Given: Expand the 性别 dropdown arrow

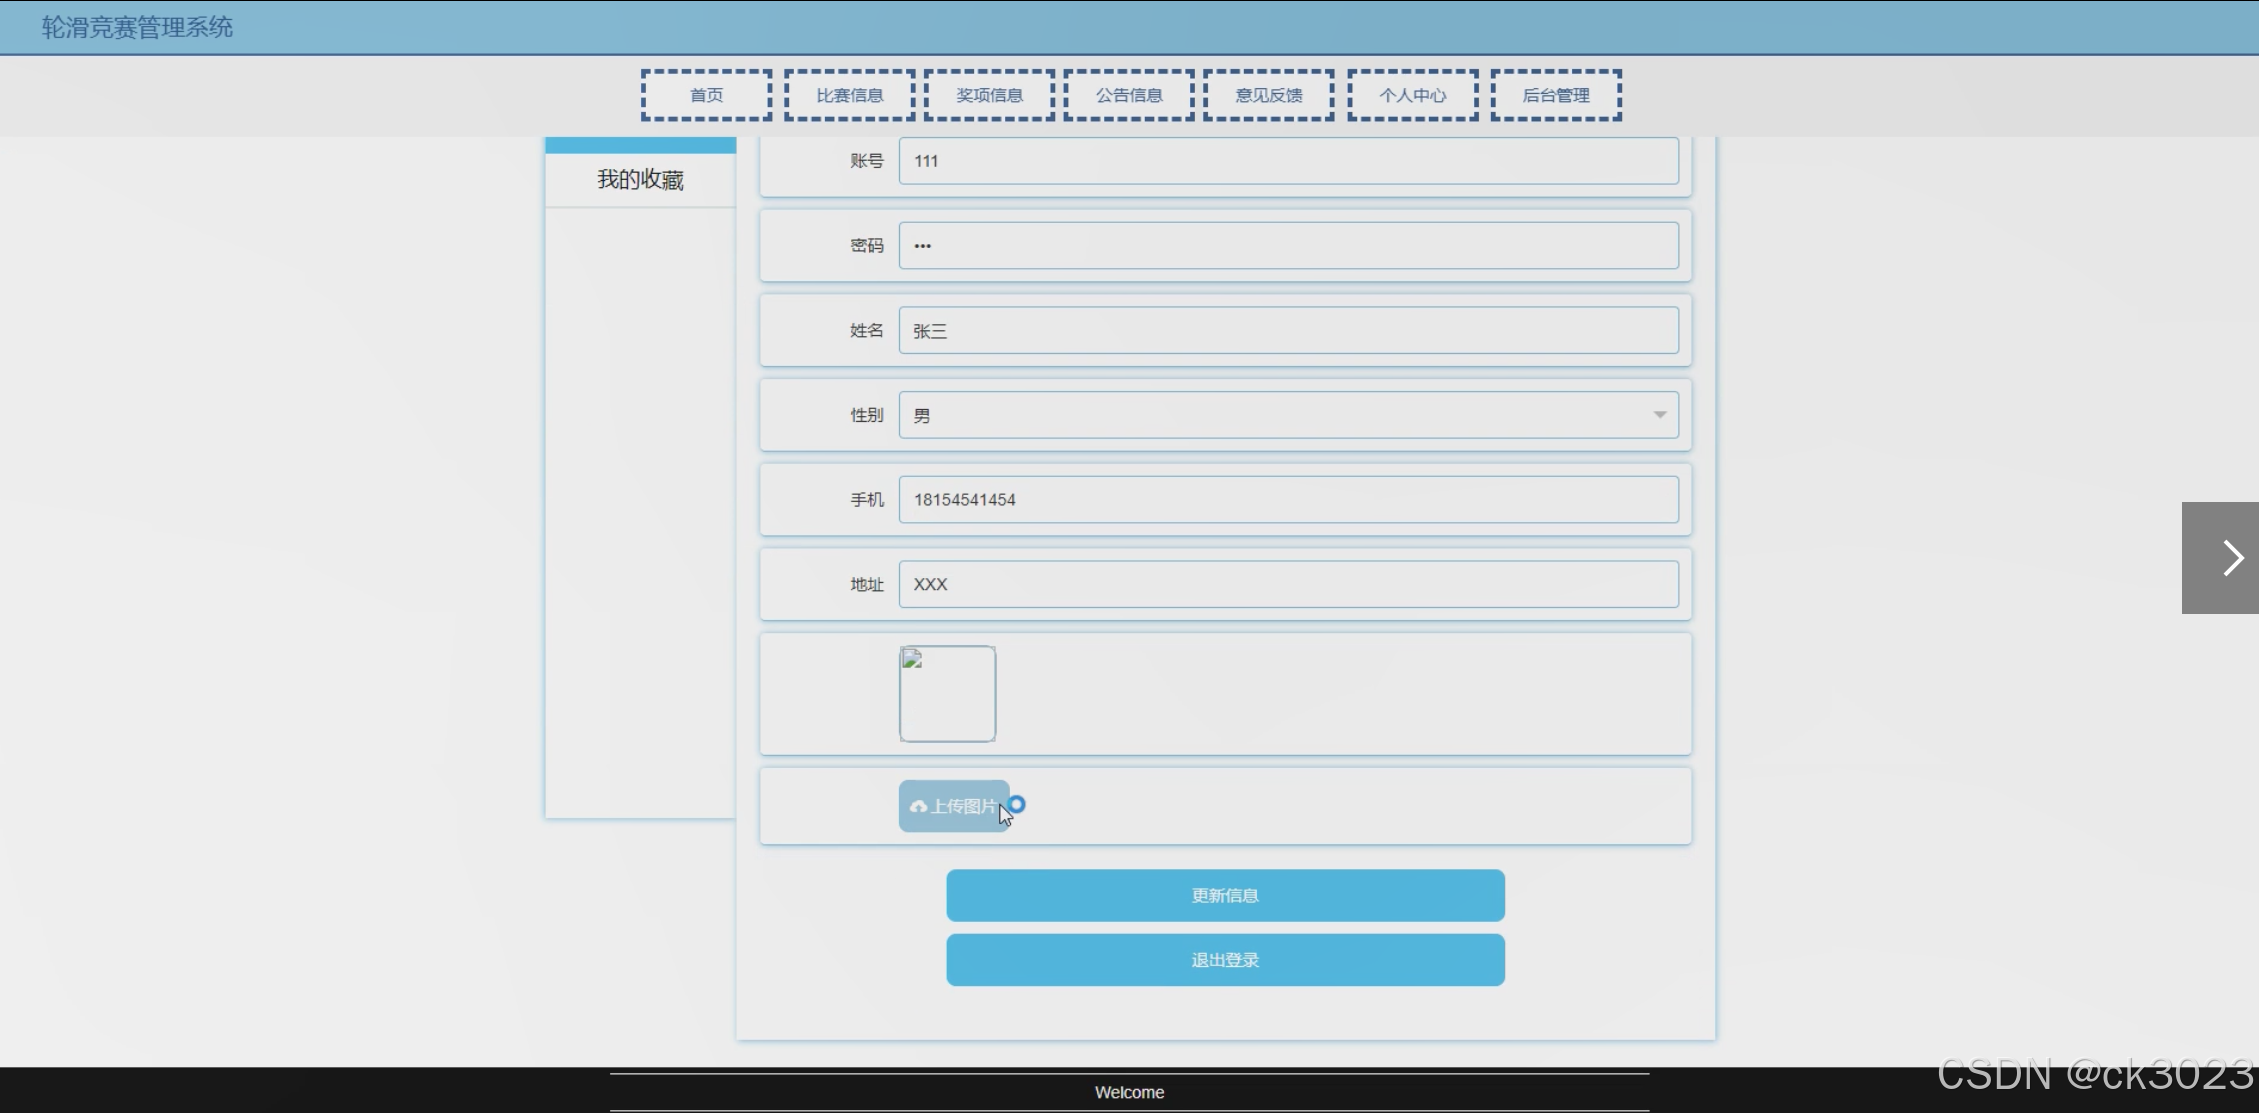Looking at the screenshot, I should [1659, 415].
